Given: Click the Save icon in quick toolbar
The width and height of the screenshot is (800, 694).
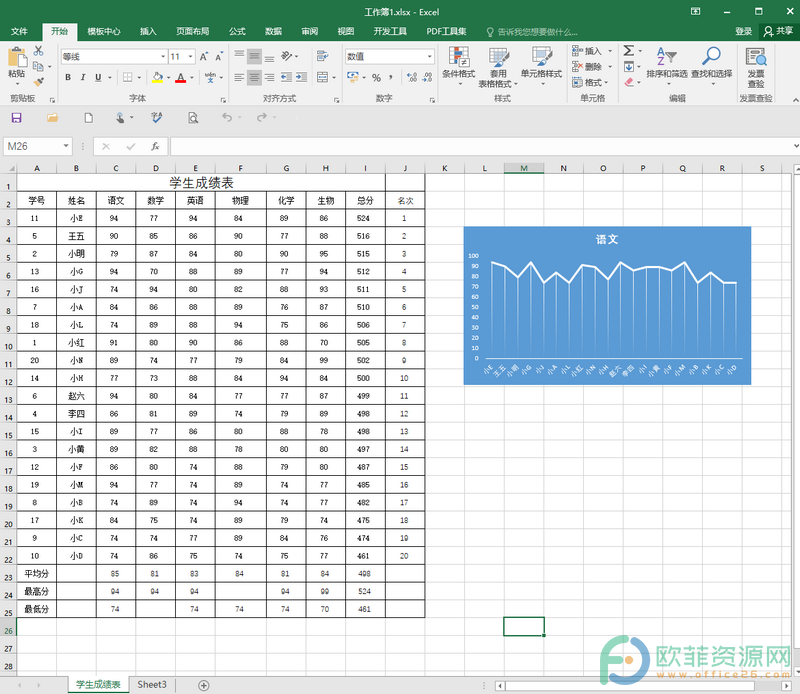Looking at the screenshot, I should click(x=16, y=118).
